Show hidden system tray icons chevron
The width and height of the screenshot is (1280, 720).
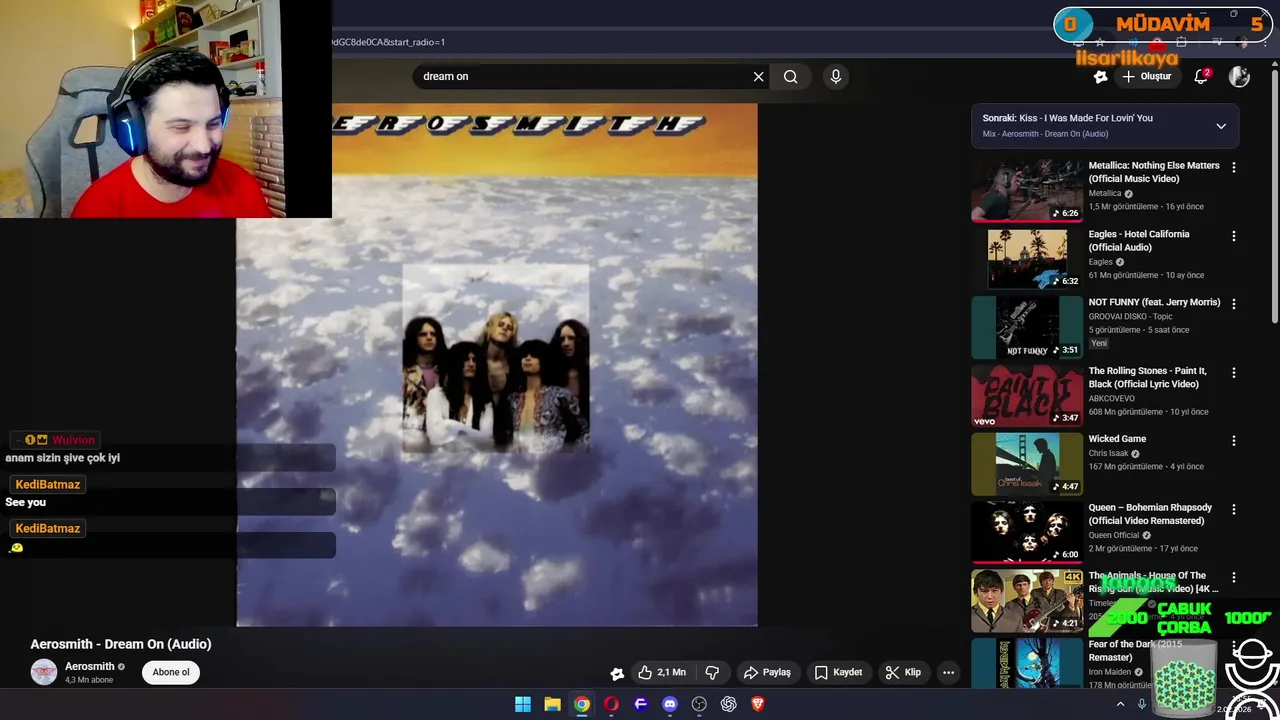(x=1120, y=704)
